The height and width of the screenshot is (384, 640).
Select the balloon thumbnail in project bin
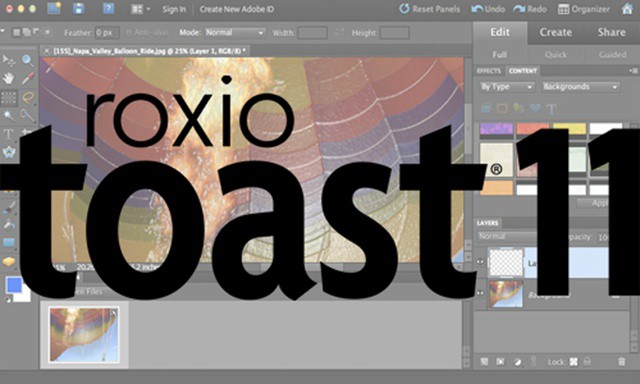[84, 335]
